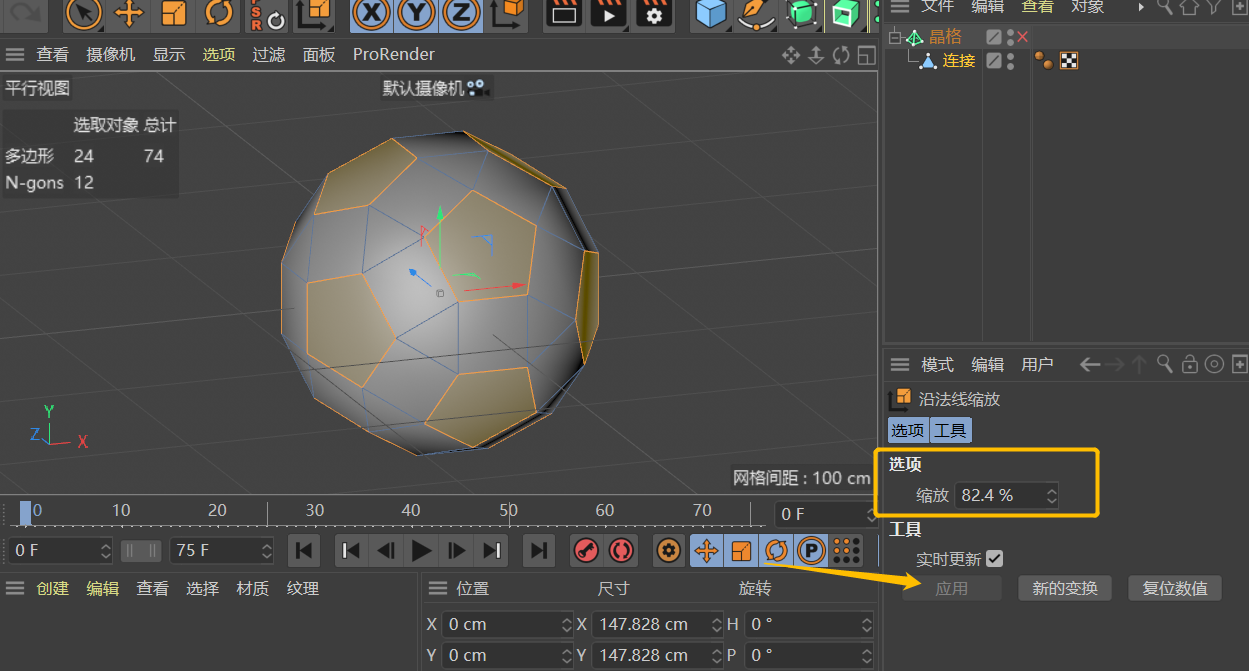
Task: Click the attribute manager search magnifier
Action: pyautogui.click(x=1165, y=365)
